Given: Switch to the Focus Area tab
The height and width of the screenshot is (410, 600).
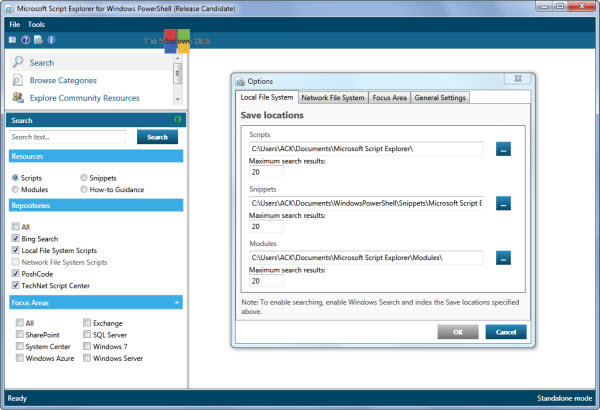Looking at the screenshot, I should (x=390, y=98).
